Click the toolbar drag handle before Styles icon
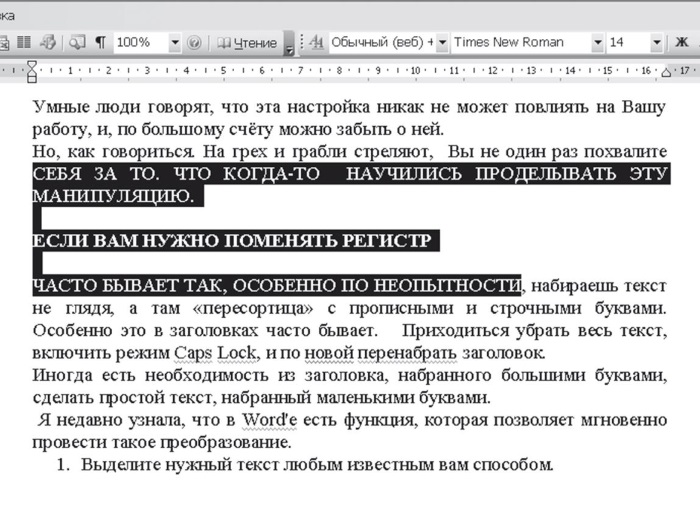The height and width of the screenshot is (522, 700). pos(302,42)
